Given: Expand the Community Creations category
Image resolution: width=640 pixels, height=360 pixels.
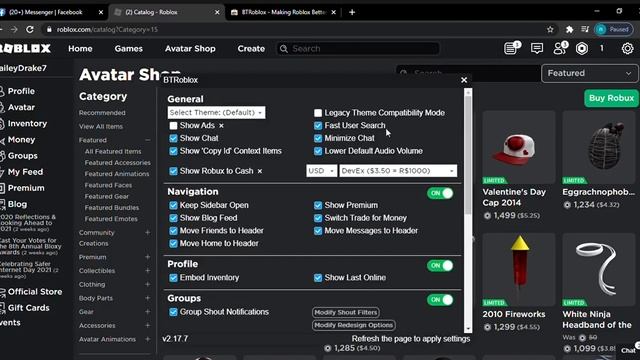Looking at the screenshot, I should pyautogui.click(x=148, y=233).
